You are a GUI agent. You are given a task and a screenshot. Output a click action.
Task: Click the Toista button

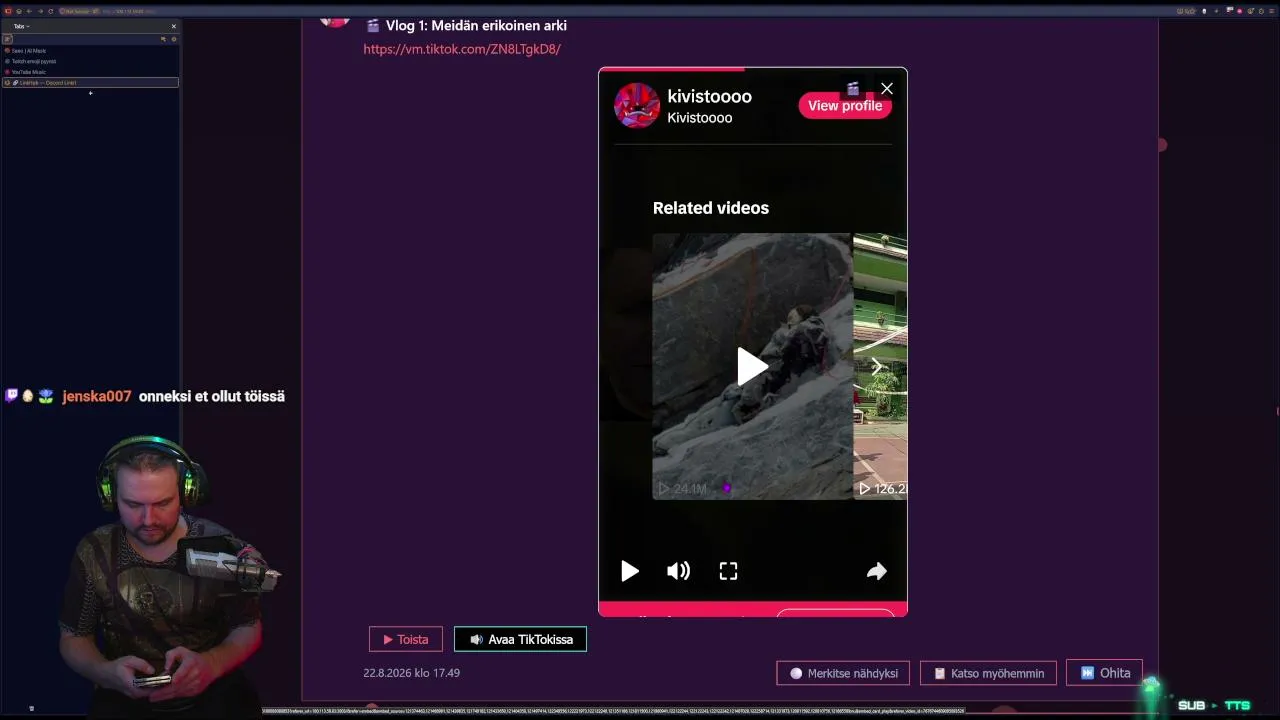tap(406, 639)
